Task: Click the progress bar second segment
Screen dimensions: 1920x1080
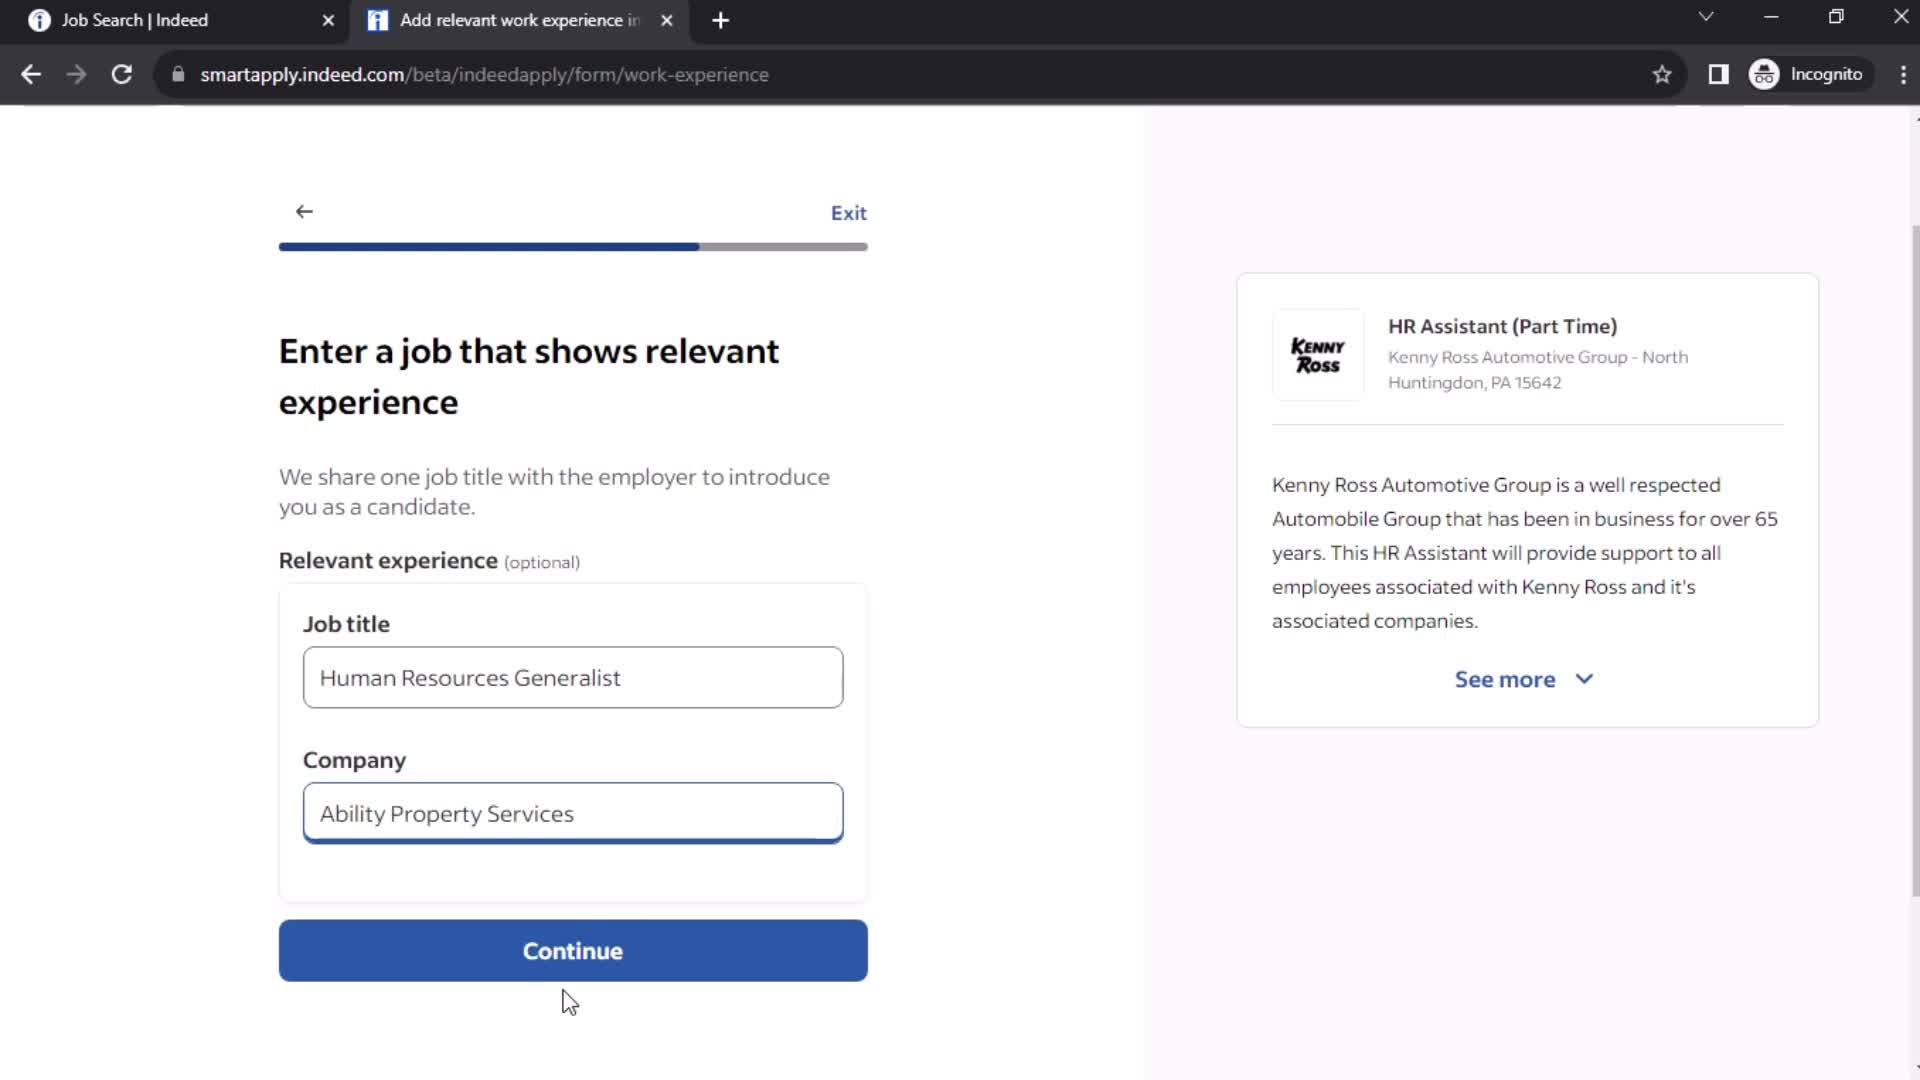Action: pyautogui.click(x=785, y=247)
